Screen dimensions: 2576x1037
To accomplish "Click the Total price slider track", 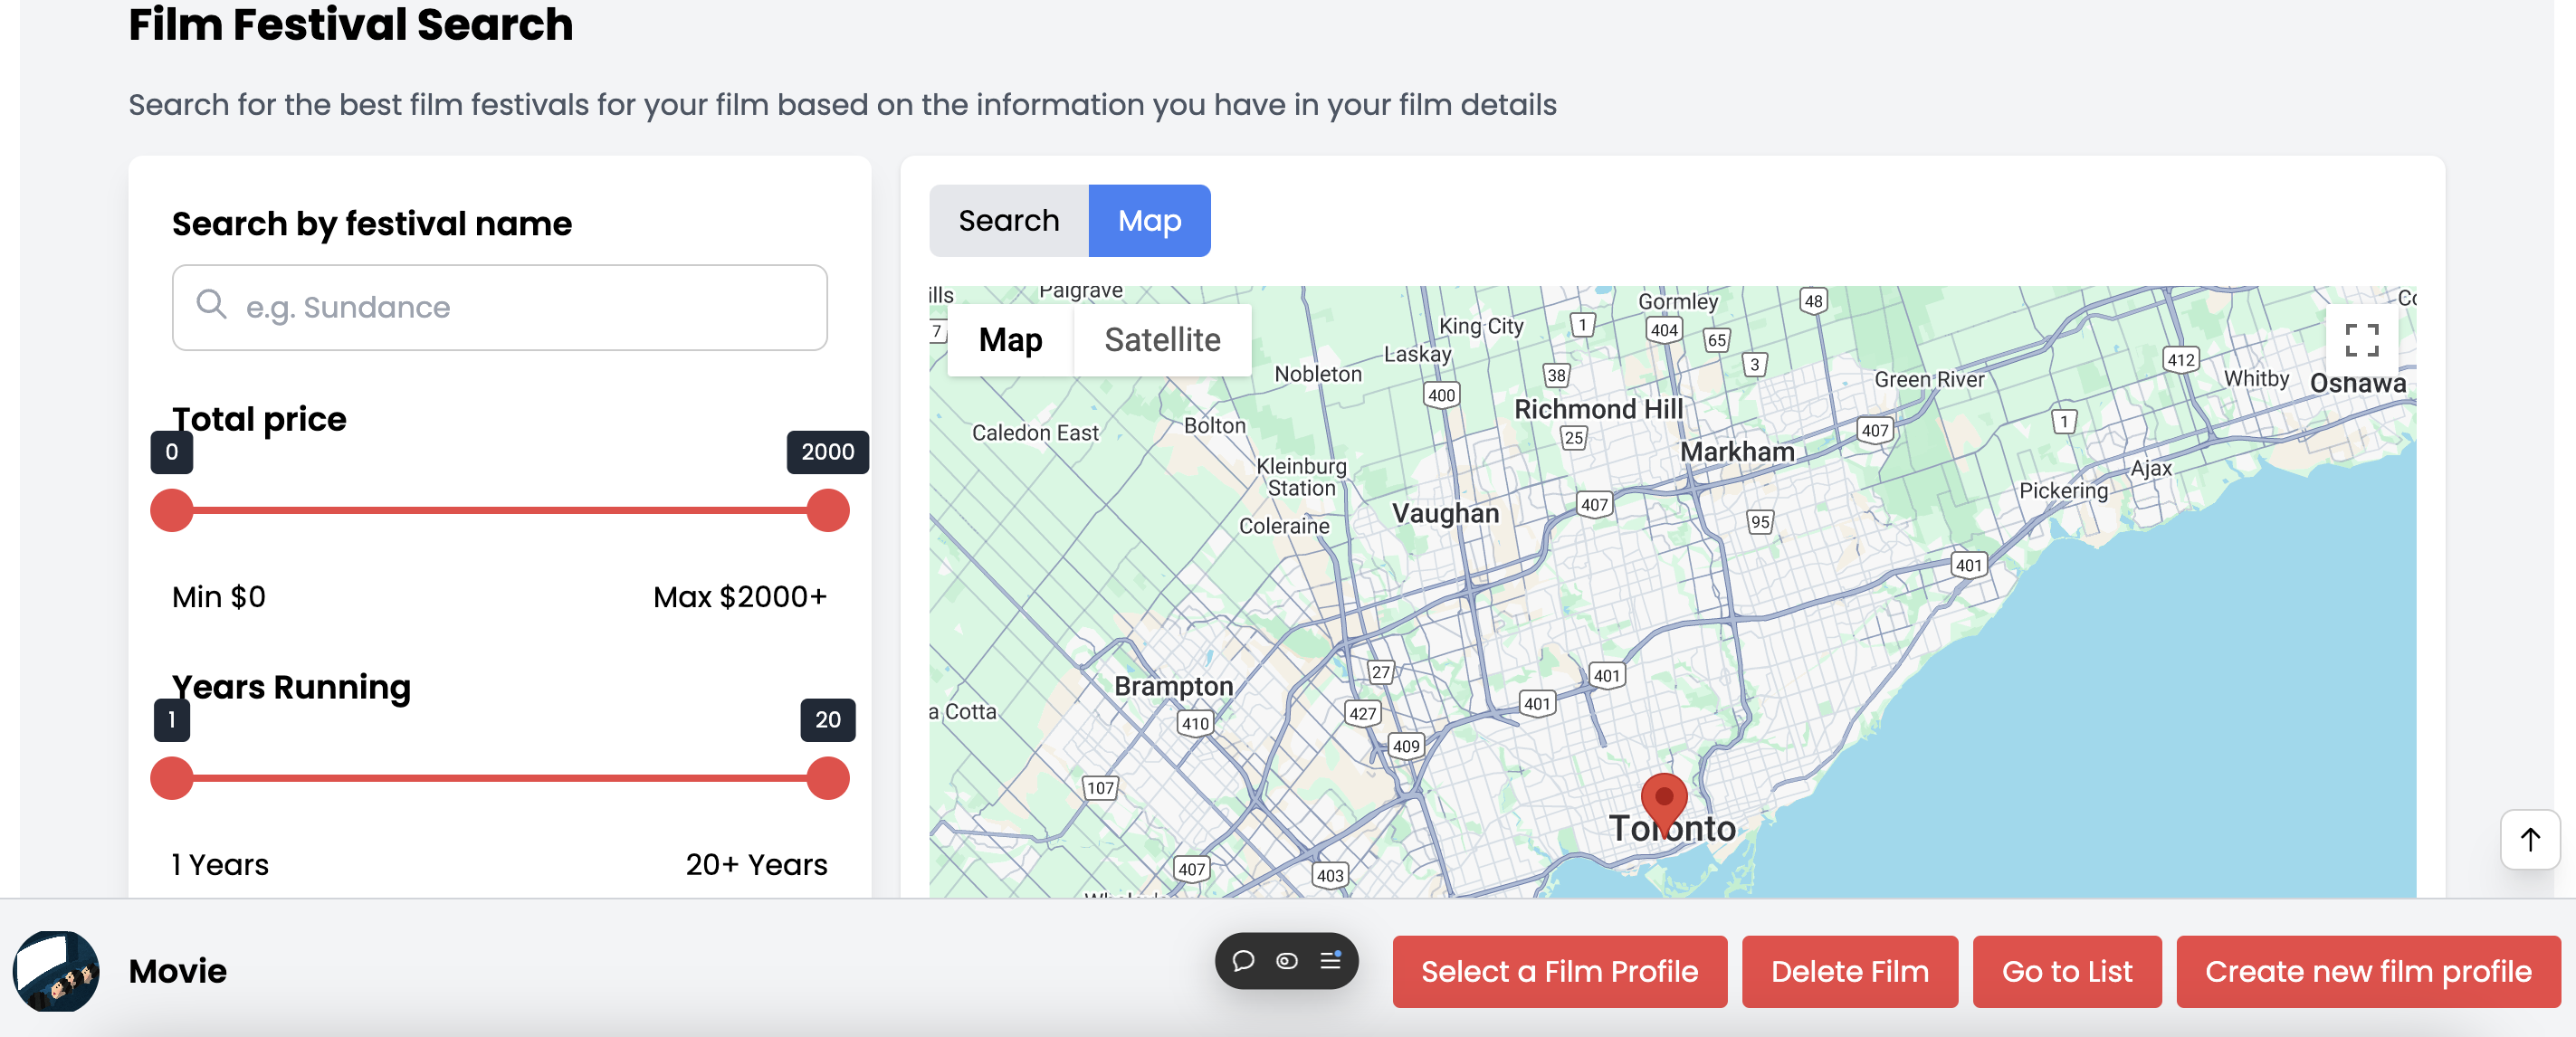I will tap(500, 510).
